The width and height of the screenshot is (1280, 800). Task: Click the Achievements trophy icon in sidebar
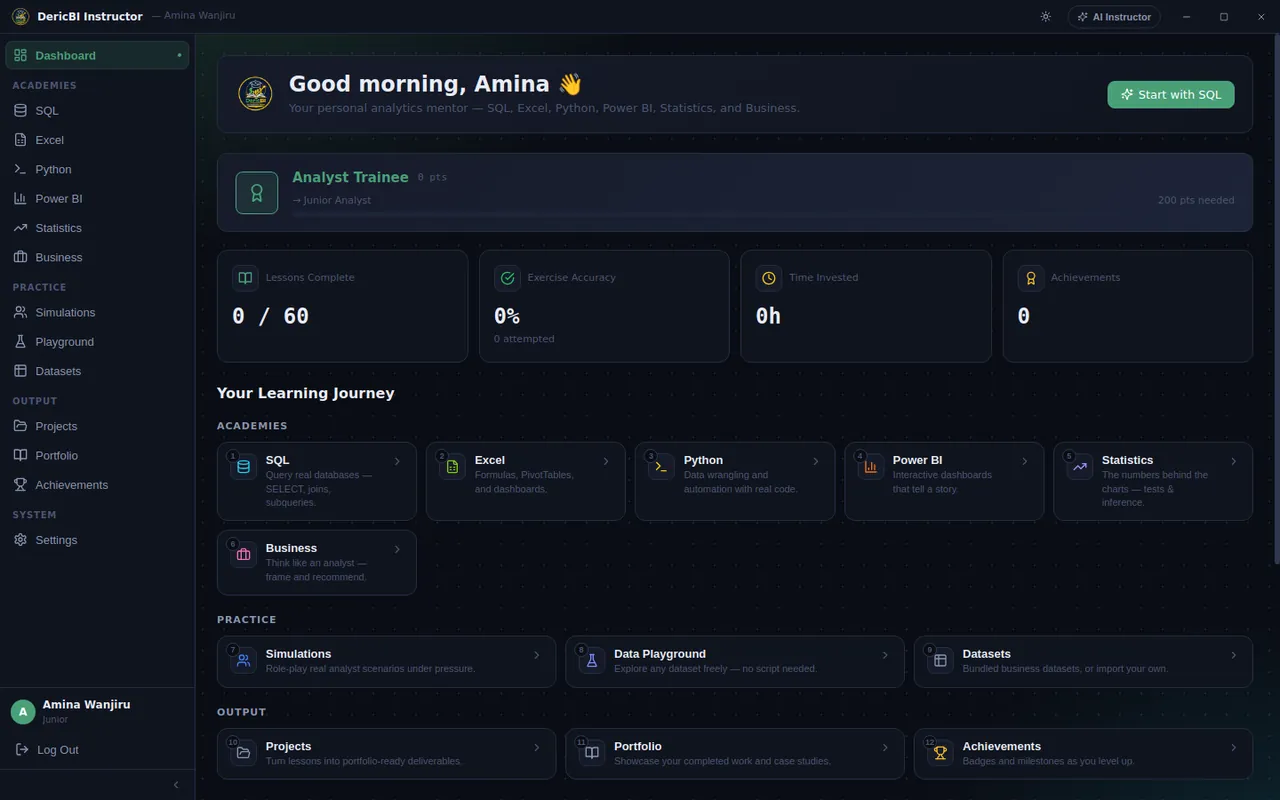click(20, 484)
